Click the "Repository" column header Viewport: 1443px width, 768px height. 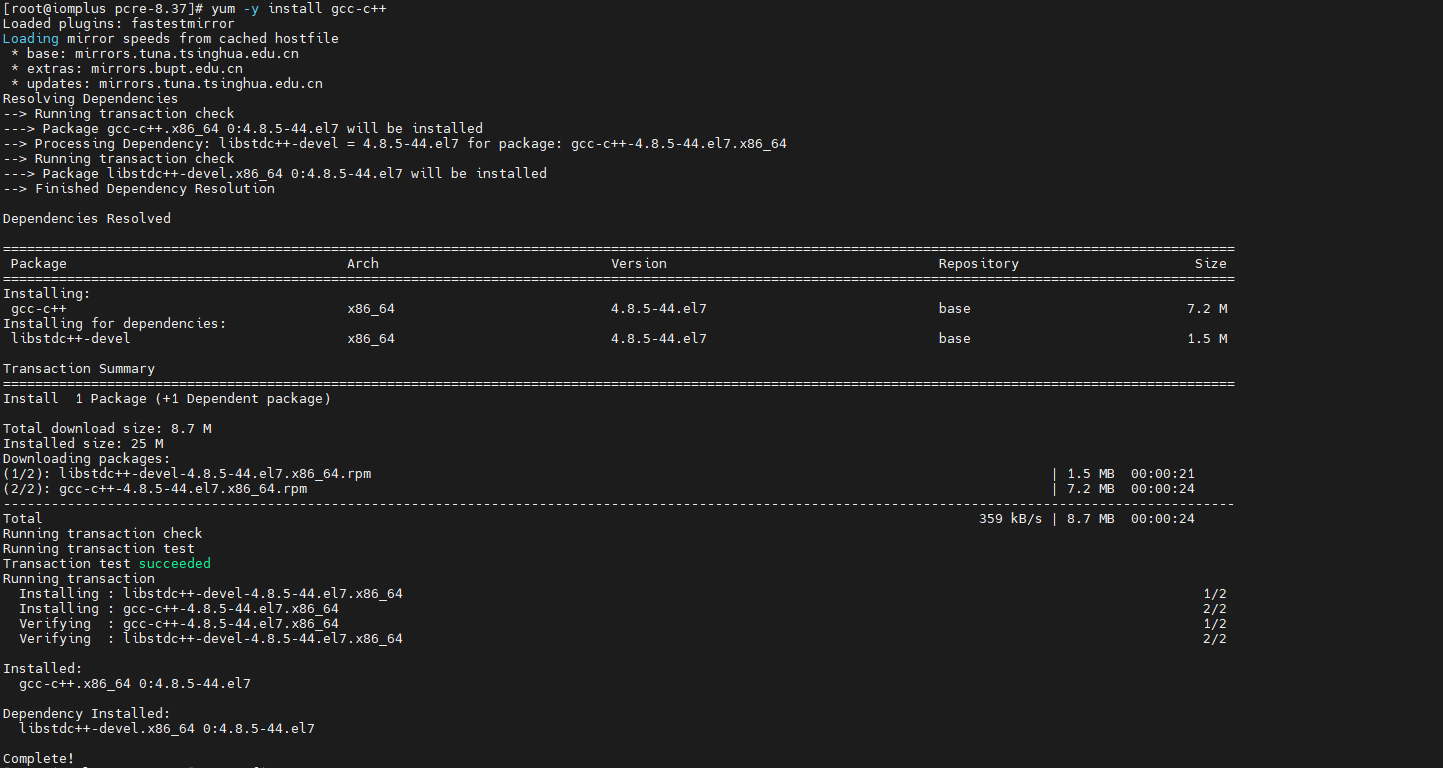pyautogui.click(x=978, y=263)
